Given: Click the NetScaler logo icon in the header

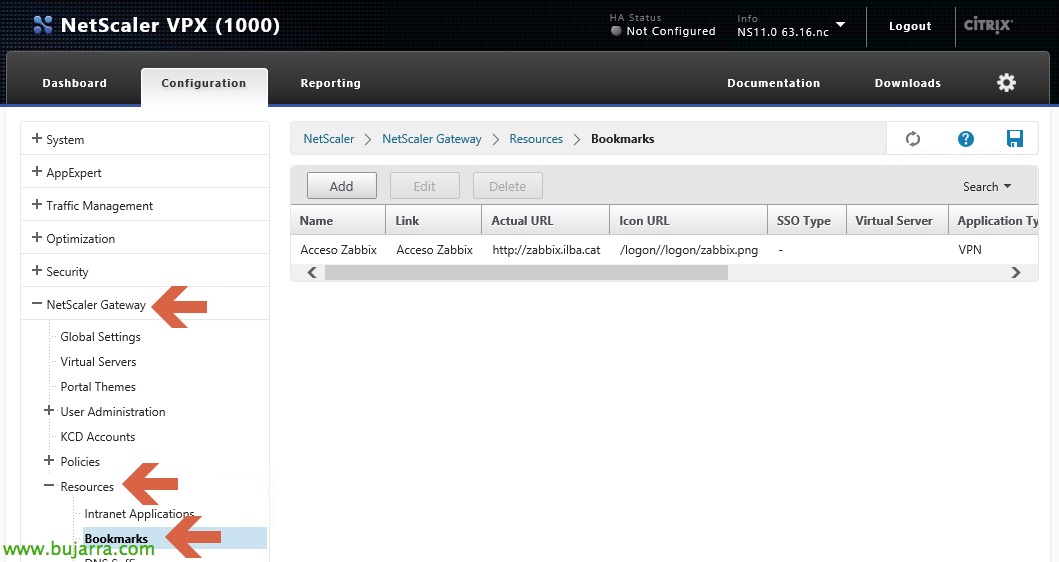Looking at the screenshot, I should click(43, 25).
